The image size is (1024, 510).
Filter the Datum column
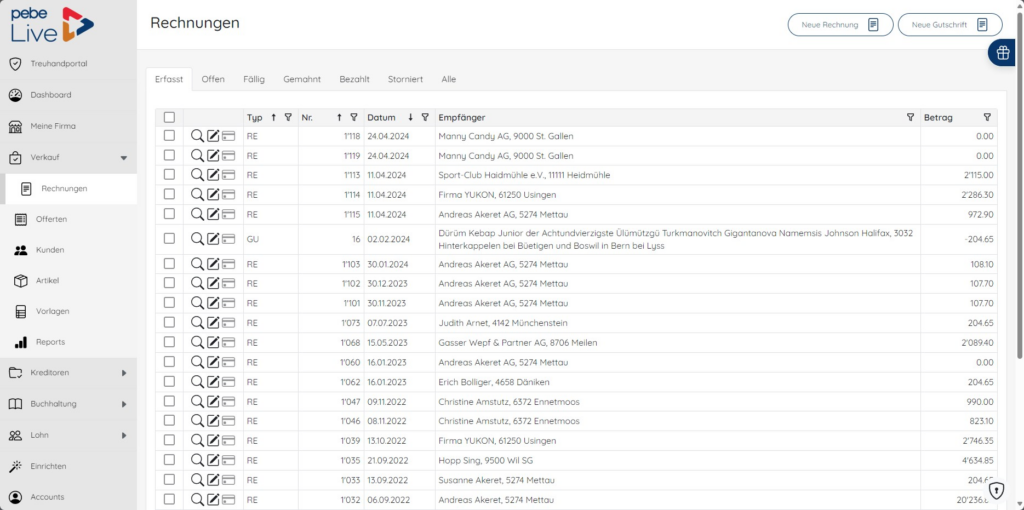(425, 118)
